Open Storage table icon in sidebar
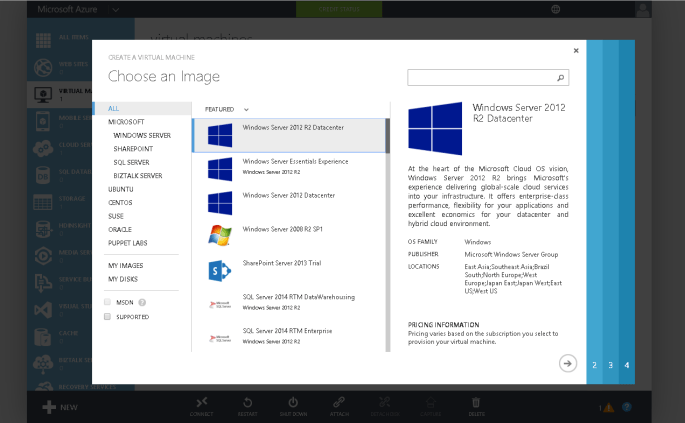Screen dimensions: 685x423 tap(43, 202)
